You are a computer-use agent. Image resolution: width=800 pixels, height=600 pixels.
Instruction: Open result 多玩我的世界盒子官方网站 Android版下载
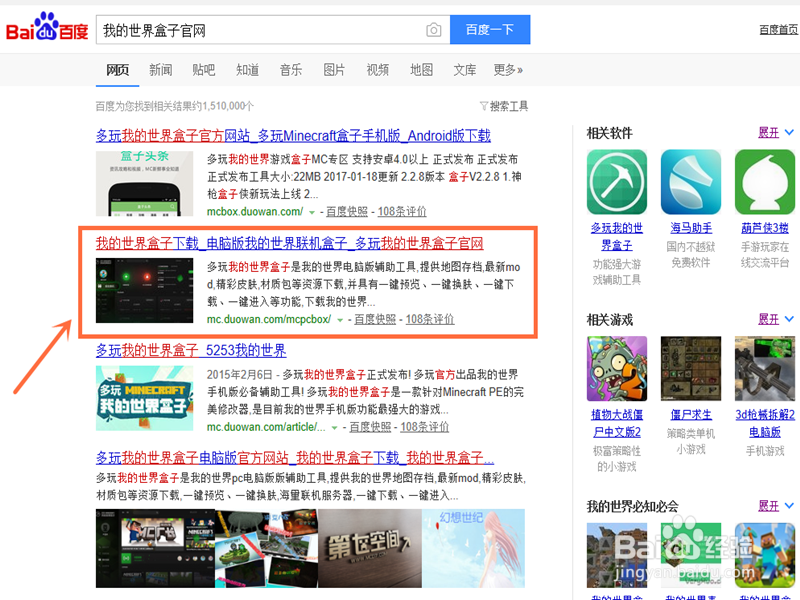pyautogui.click(x=293, y=136)
